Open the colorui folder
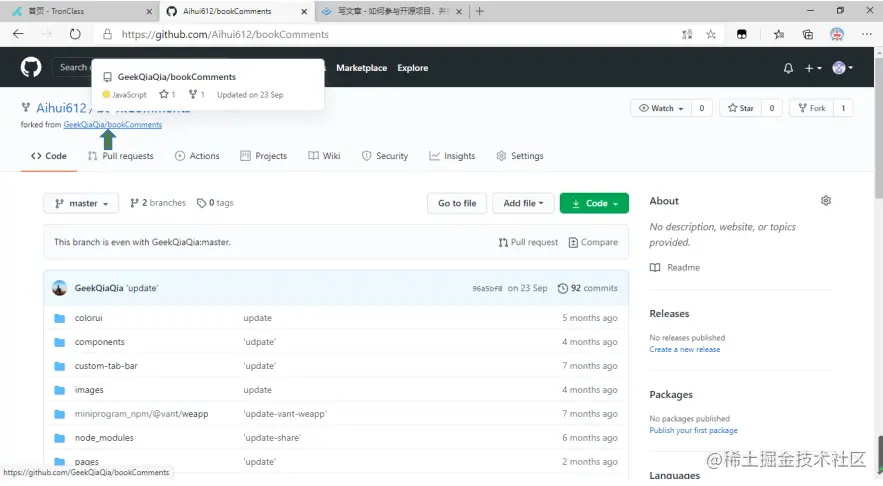Screen dimensions: 883x486 [x=88, y=318]
